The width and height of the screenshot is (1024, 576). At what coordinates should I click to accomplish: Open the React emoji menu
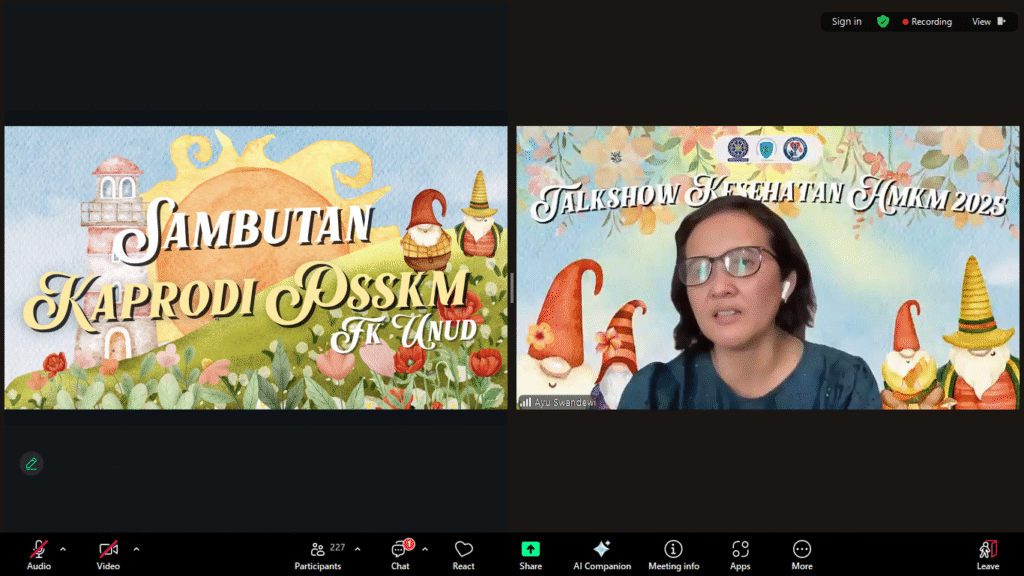pos(463,554)
